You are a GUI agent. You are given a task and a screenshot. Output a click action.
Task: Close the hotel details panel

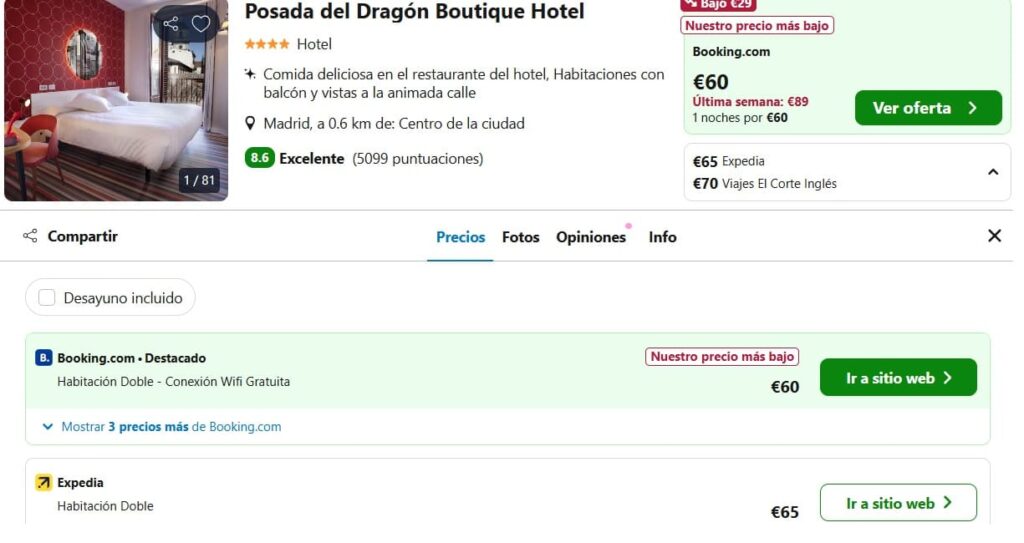(x=994, y=236)
